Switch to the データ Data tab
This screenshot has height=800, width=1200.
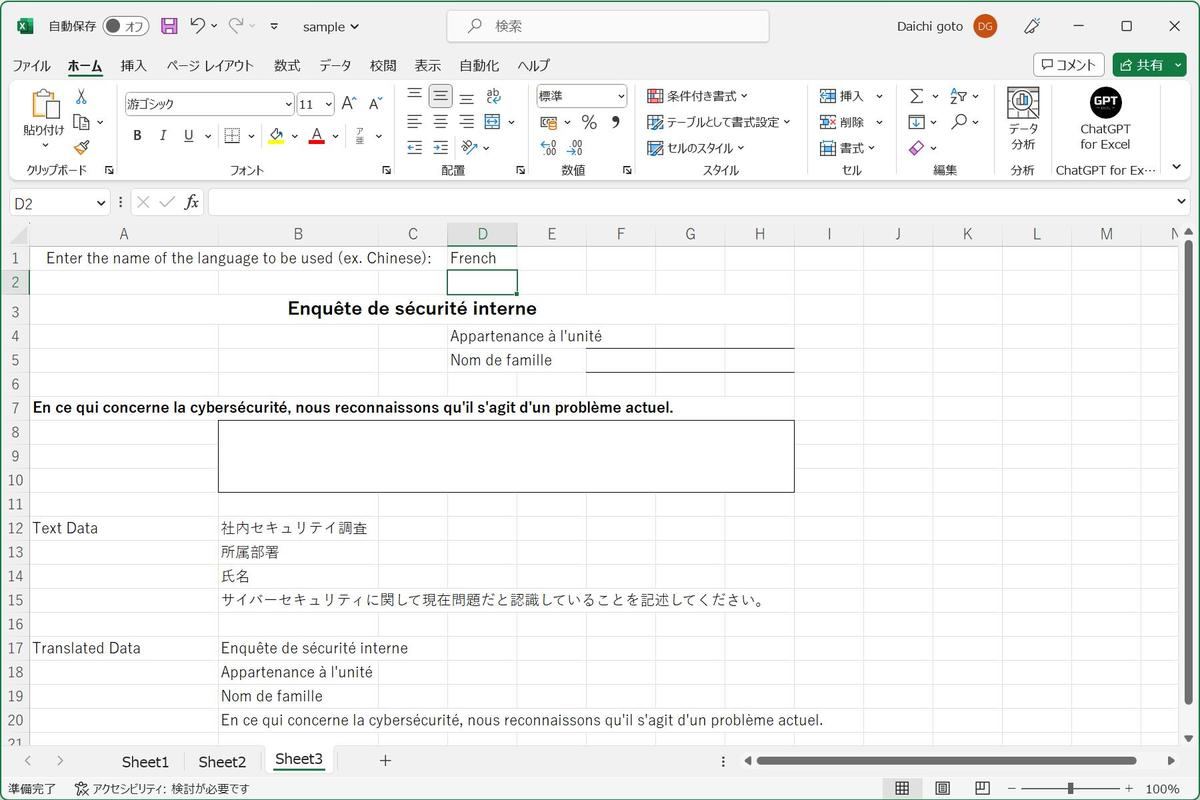335,65
